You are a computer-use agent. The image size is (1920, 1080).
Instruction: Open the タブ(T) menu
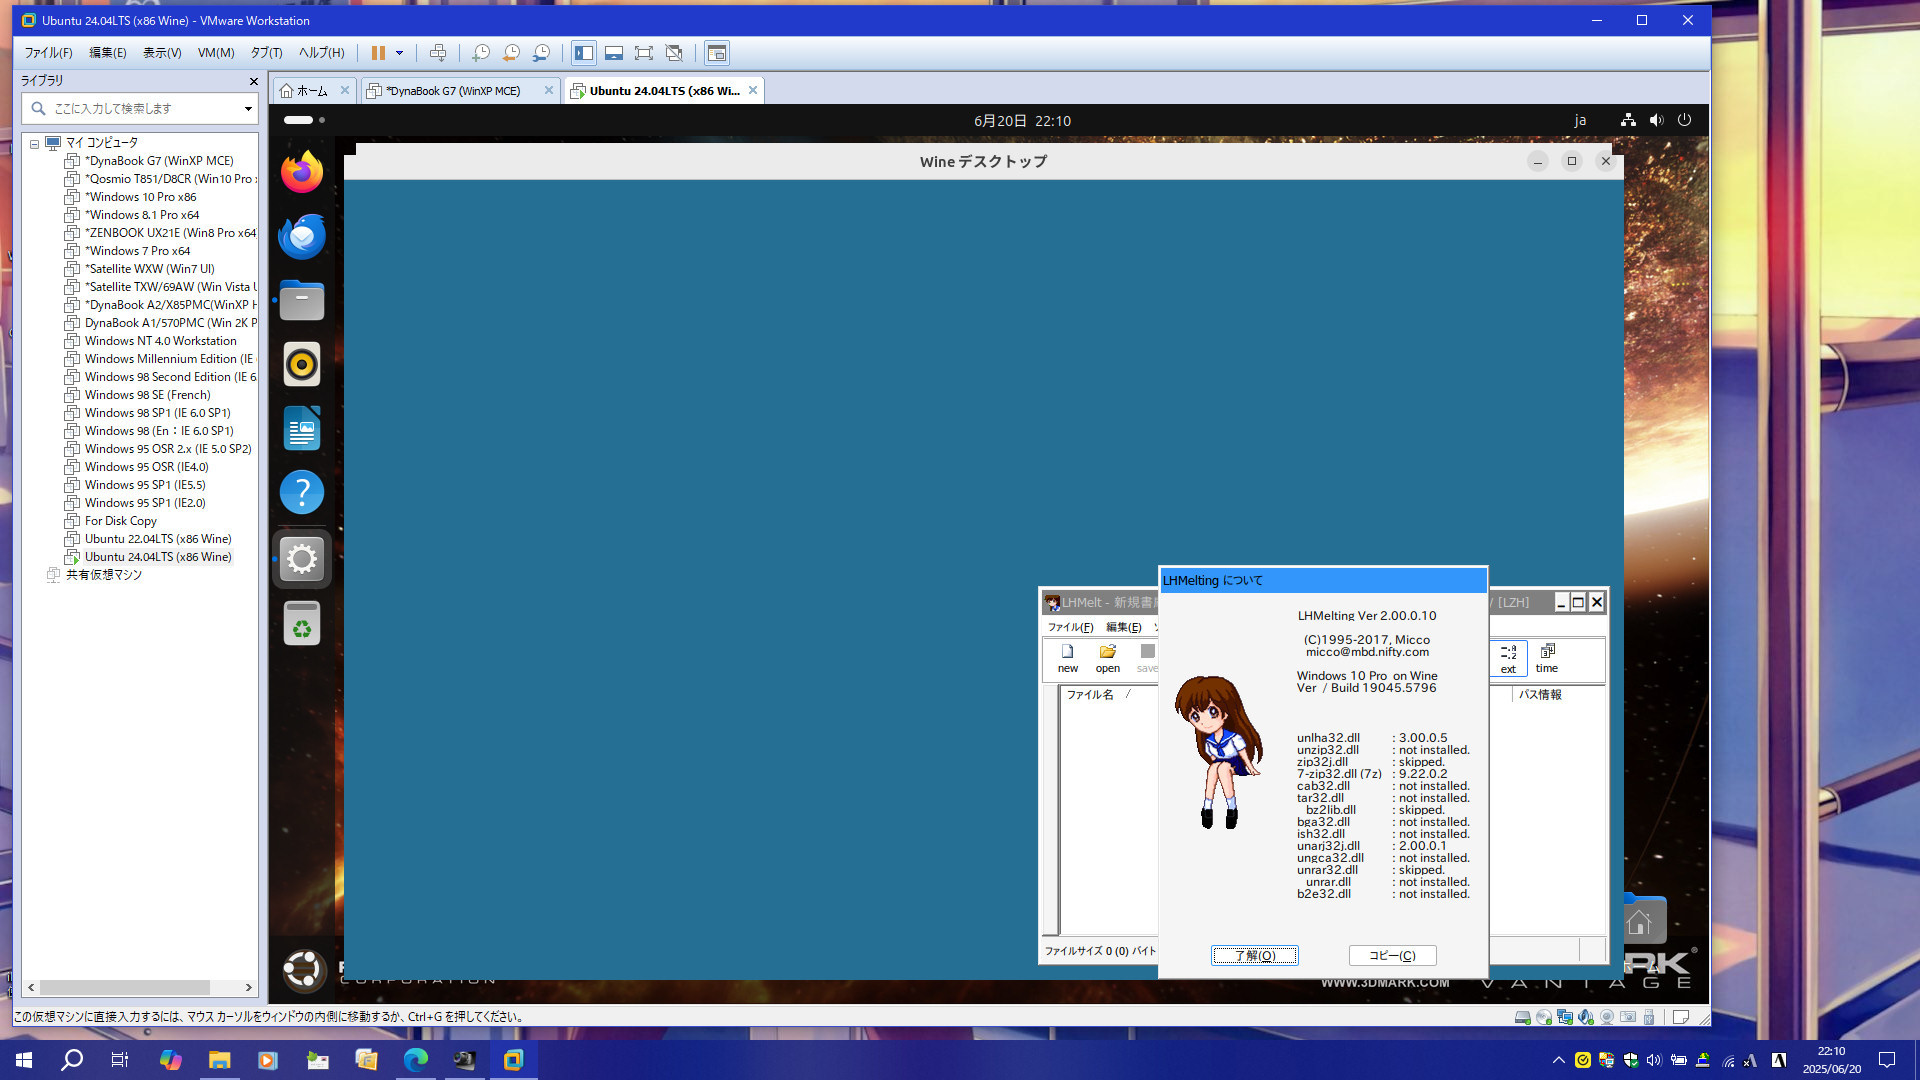pyautogui.click(x=266, y=53)
